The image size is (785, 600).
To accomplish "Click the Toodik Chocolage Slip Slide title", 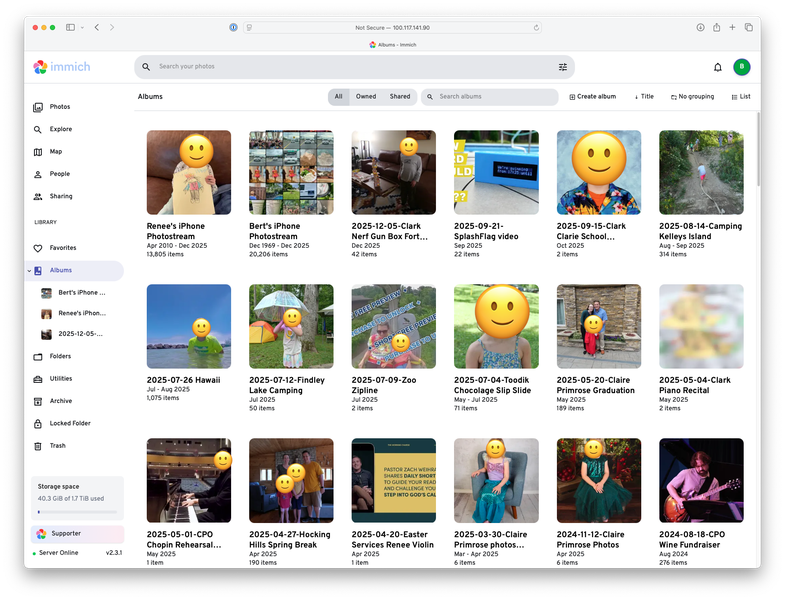I will click(492, 386).
